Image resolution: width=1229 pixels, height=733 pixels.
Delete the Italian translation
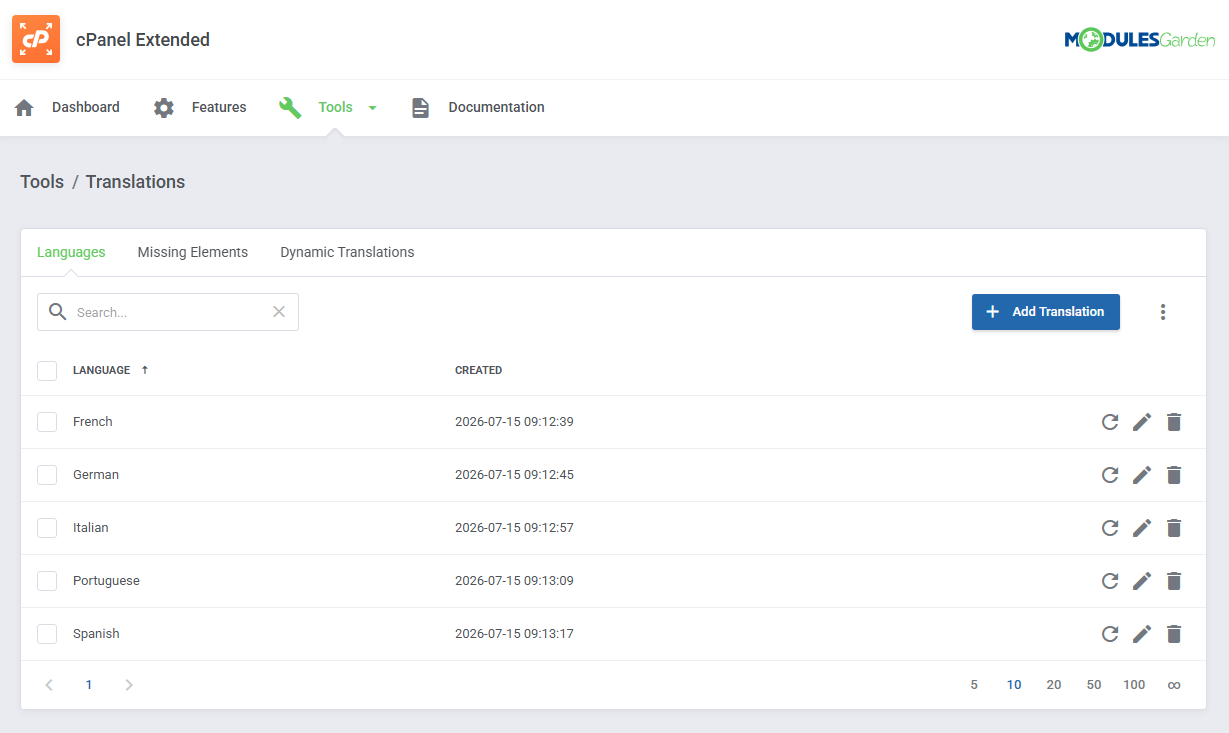[x=1174, y=528]
